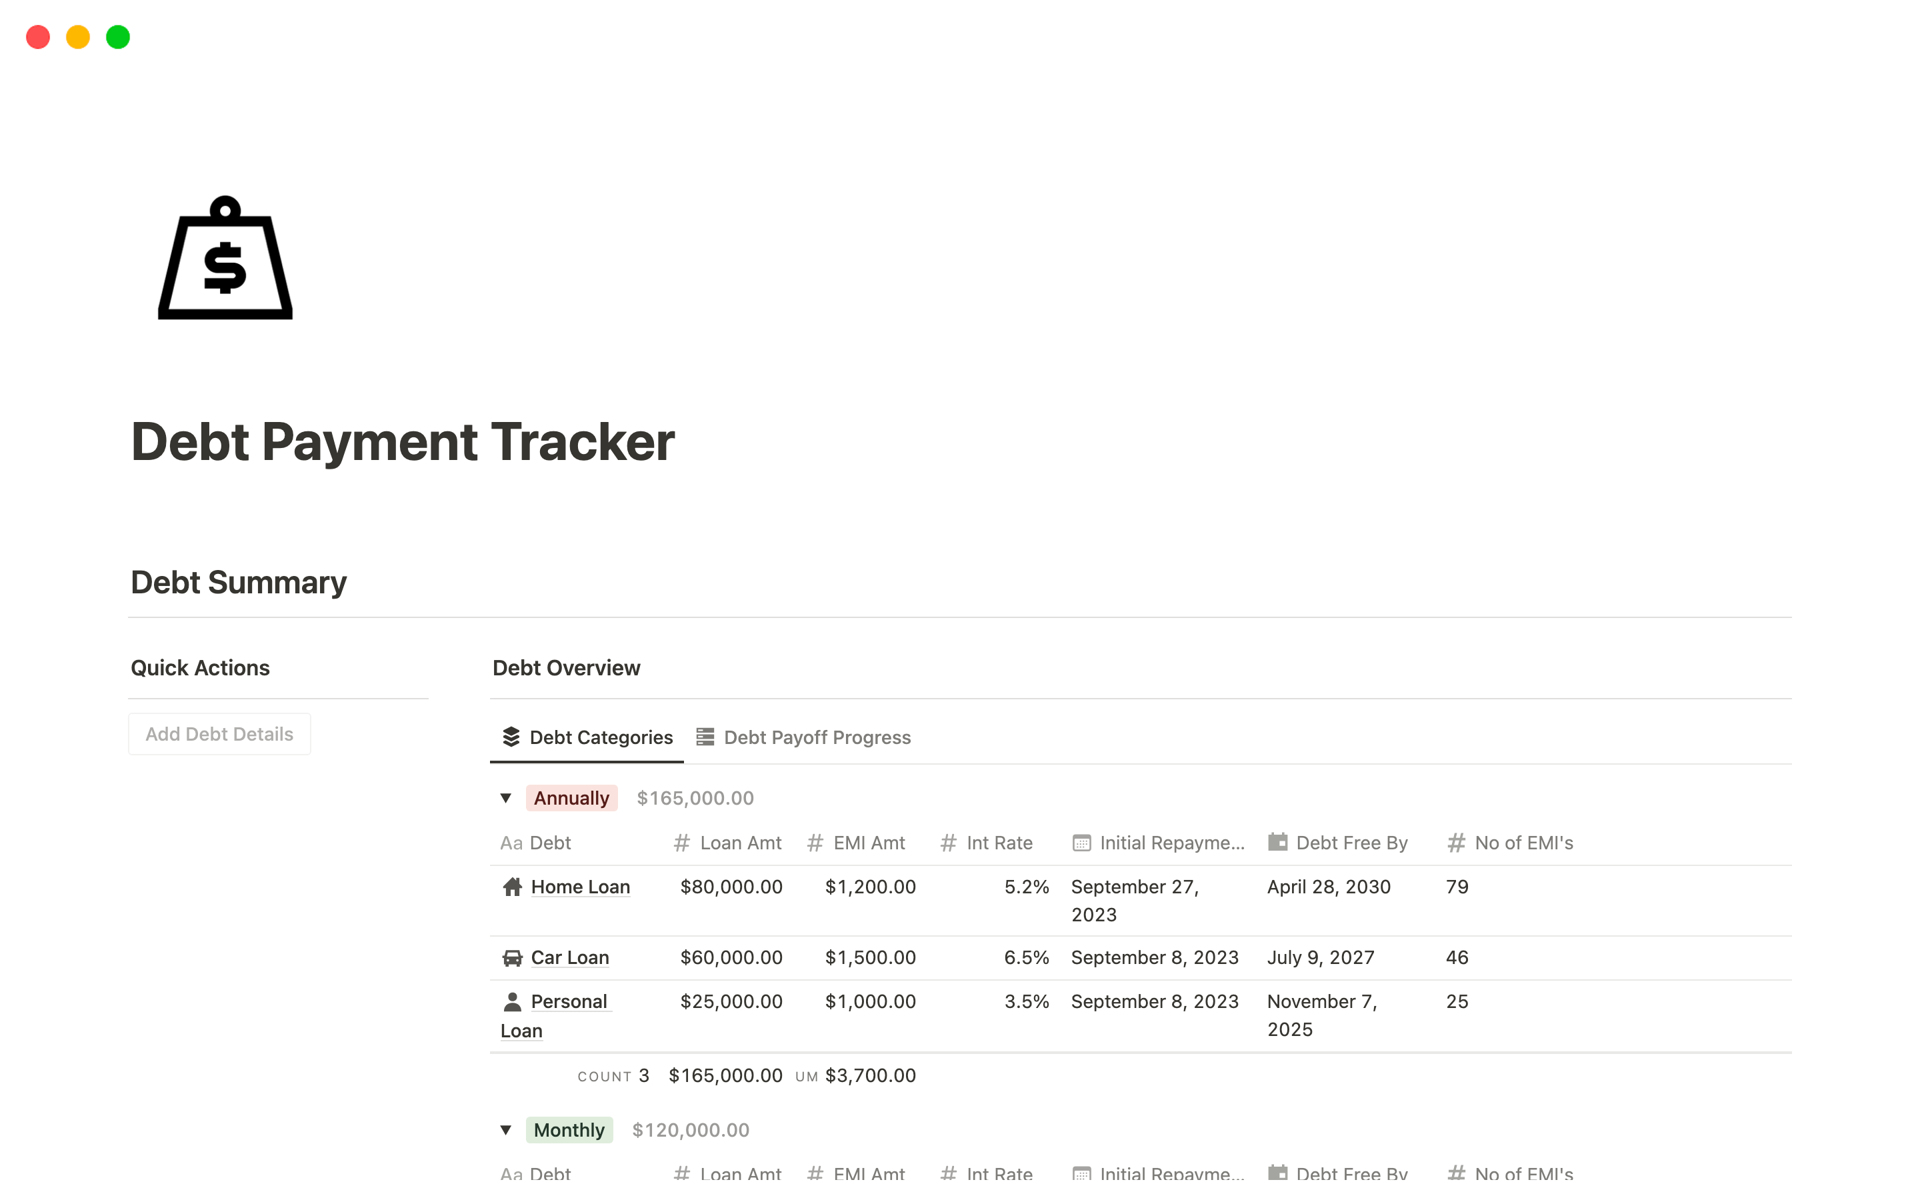Viewport: 1920px width, 1200px height.
Task: Click the car icon beside Car Loan
Action: [x=512, y=958]
